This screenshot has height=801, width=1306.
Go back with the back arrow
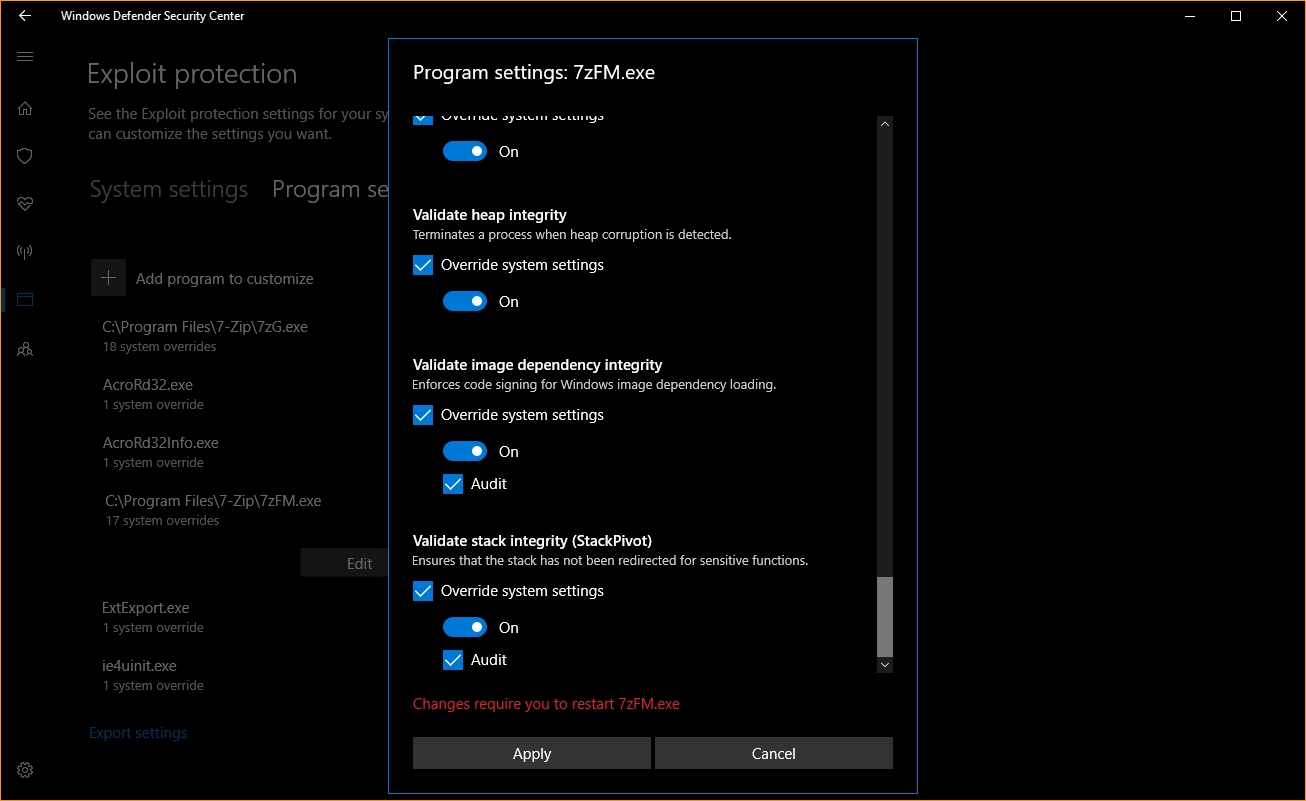[x=25, y=16]
